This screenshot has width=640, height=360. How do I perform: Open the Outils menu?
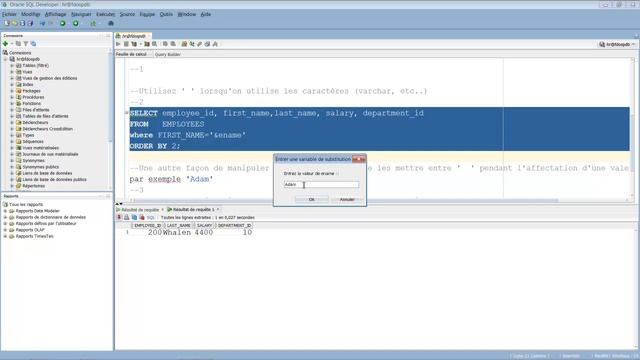pyautogui.click(x=166, y=14)
